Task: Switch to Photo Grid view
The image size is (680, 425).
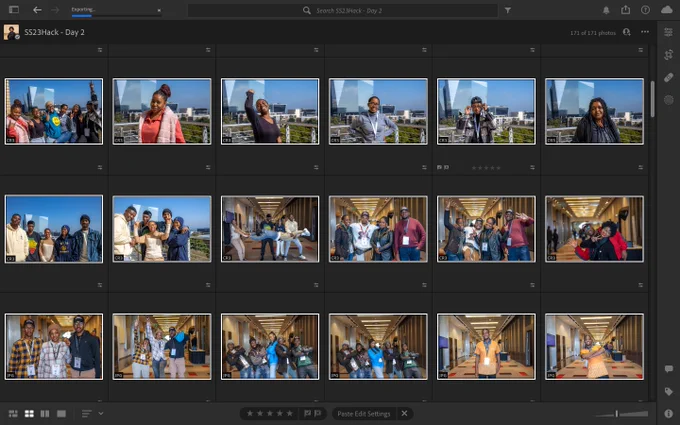Action: [13, 414]
